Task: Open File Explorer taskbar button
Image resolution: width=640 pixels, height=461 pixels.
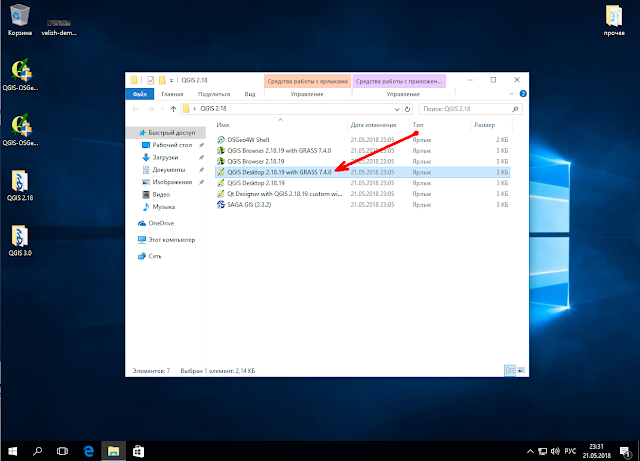Action: (113, 451)
